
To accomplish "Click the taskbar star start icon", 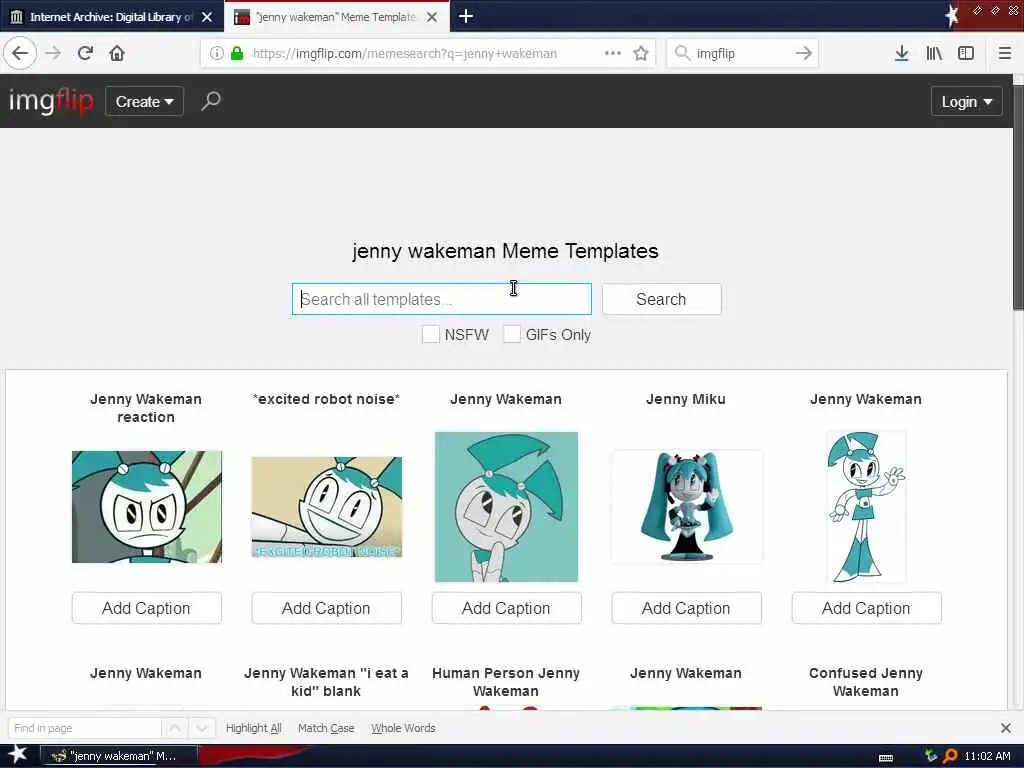I will 17,755.
